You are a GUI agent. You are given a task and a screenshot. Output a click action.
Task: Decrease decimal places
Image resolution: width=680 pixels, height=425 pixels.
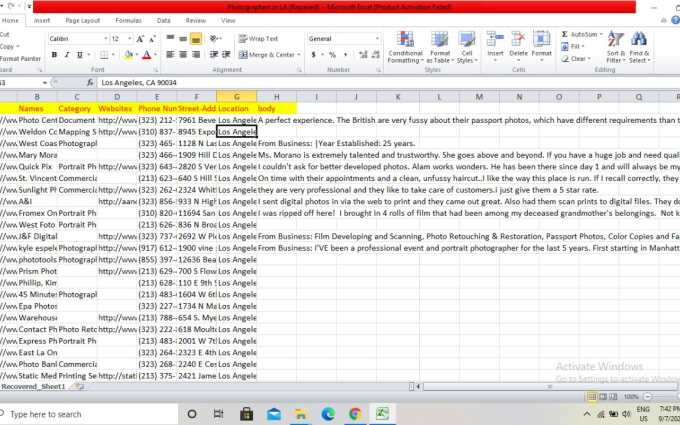[376, 55]
